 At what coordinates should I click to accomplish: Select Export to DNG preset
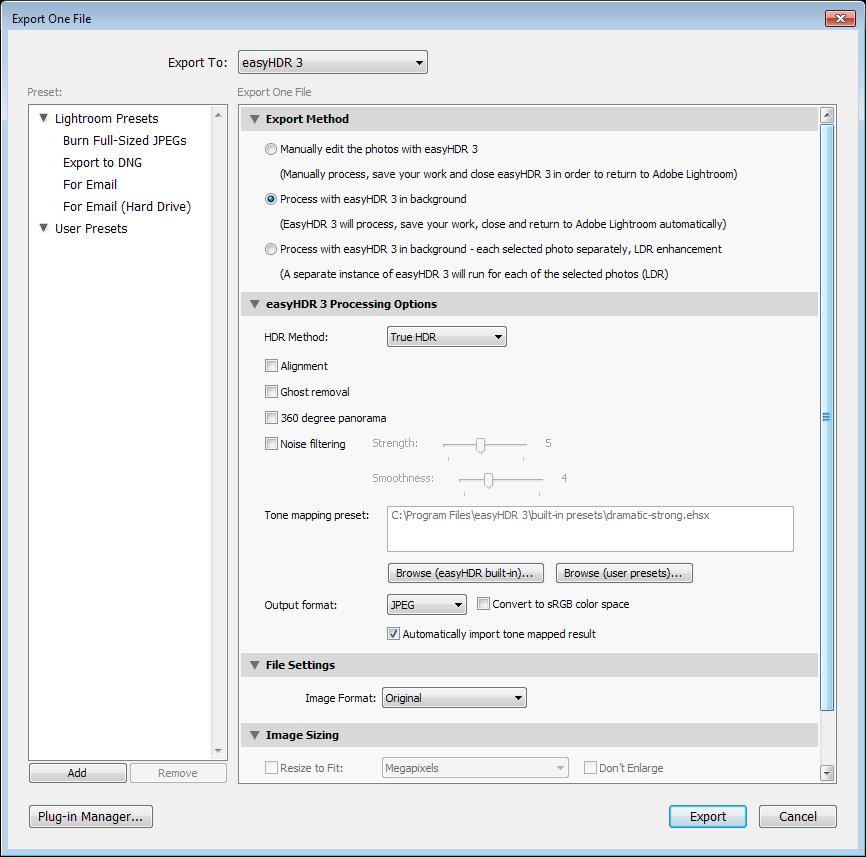[102, 163]
